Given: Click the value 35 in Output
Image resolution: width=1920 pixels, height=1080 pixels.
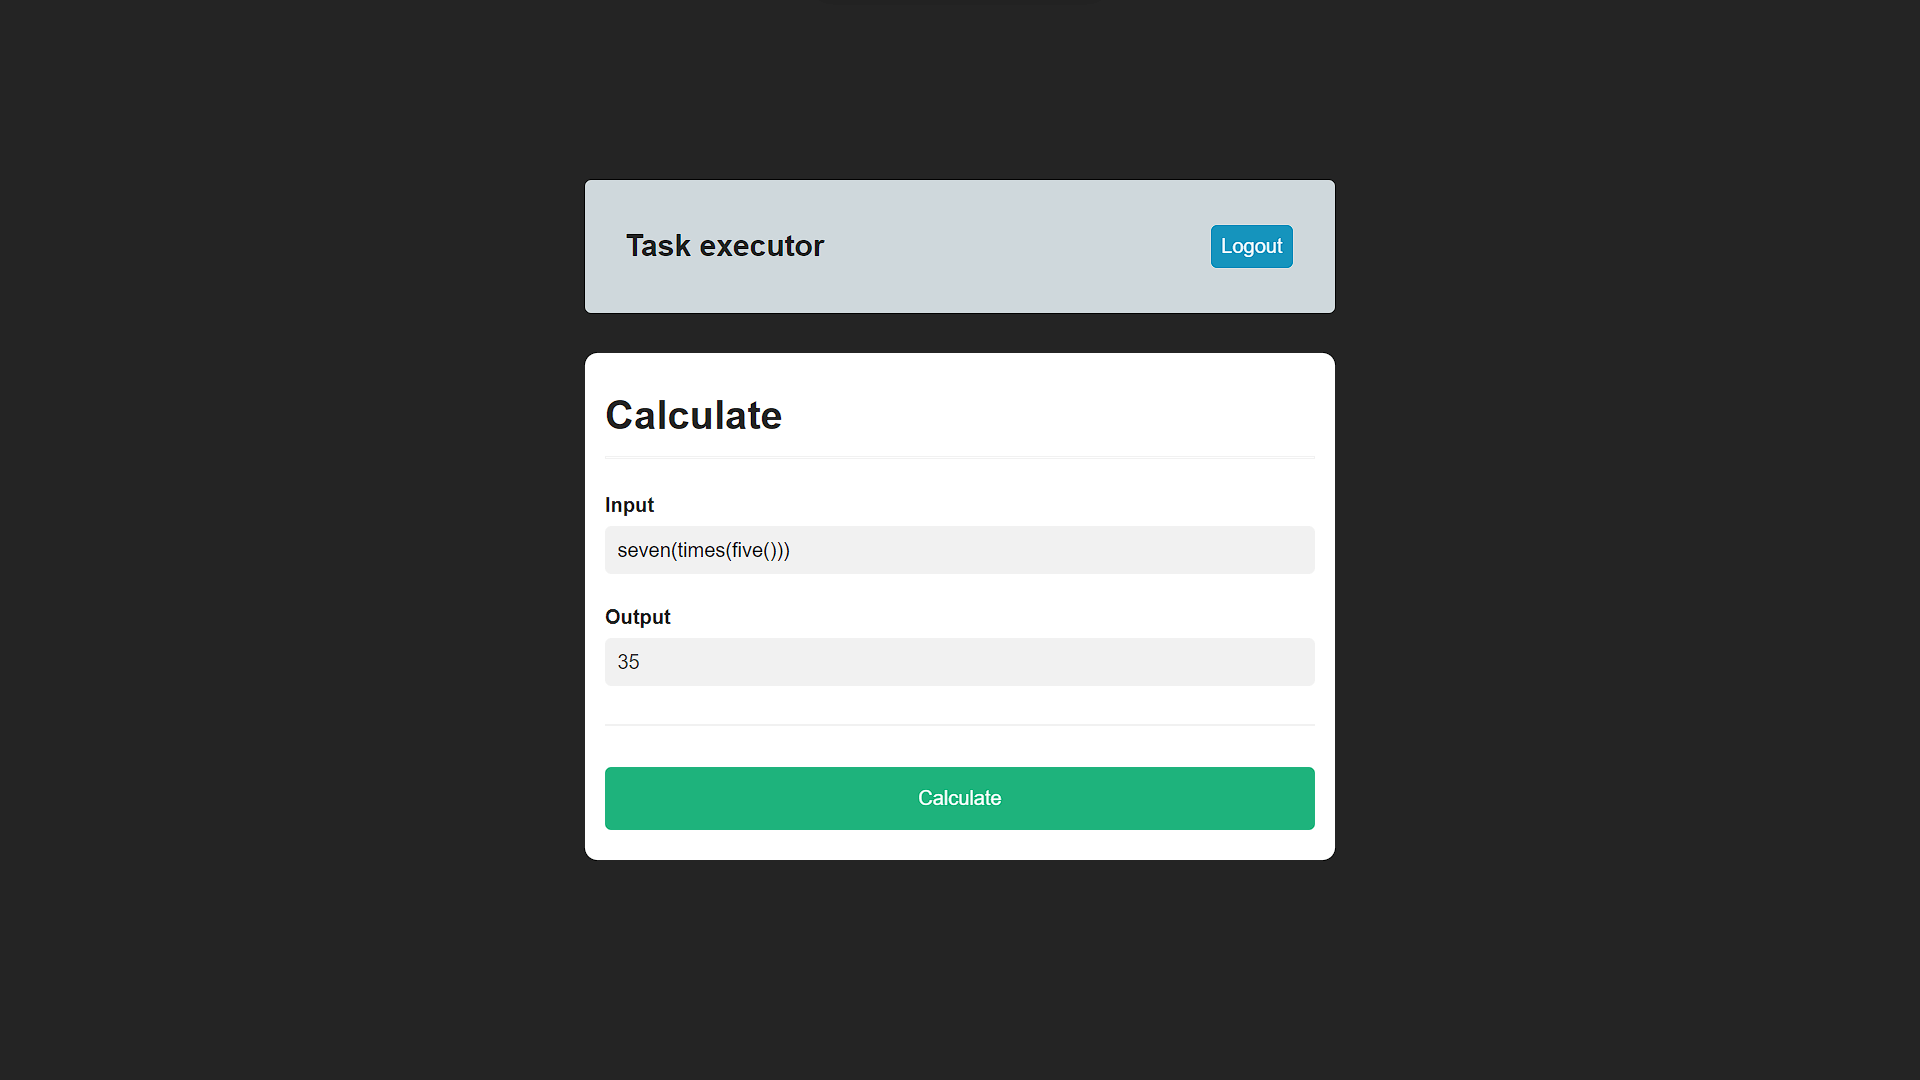Looking at the screenshot, I should click(x=628, y=661).
